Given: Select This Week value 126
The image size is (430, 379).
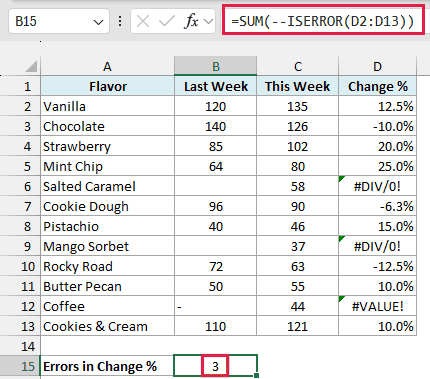Looking at the screenshot, I should (298, 126).
